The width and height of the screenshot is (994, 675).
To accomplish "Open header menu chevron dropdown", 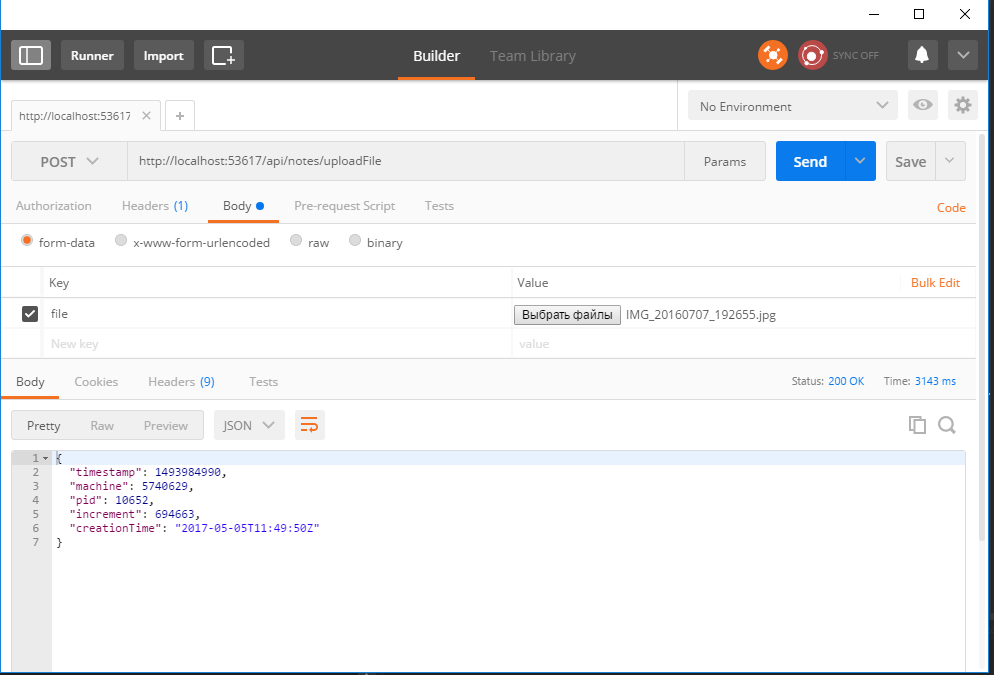I will click(963, 55).
